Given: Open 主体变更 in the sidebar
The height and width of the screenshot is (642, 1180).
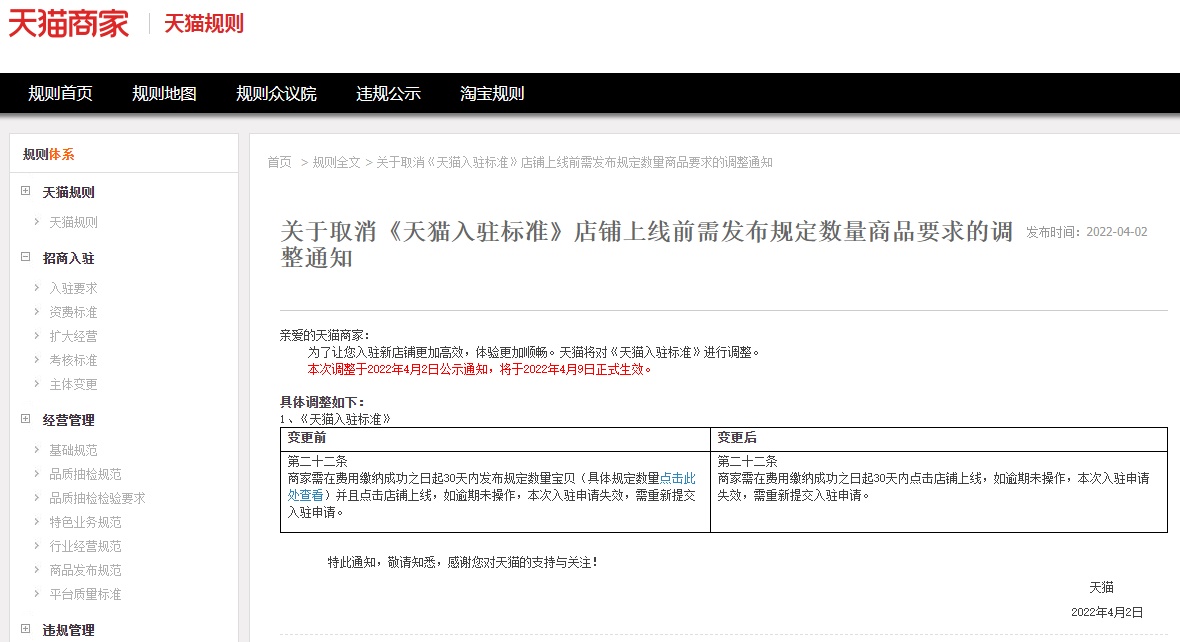Looking at the screenshot, I should [x=73, y=385].
